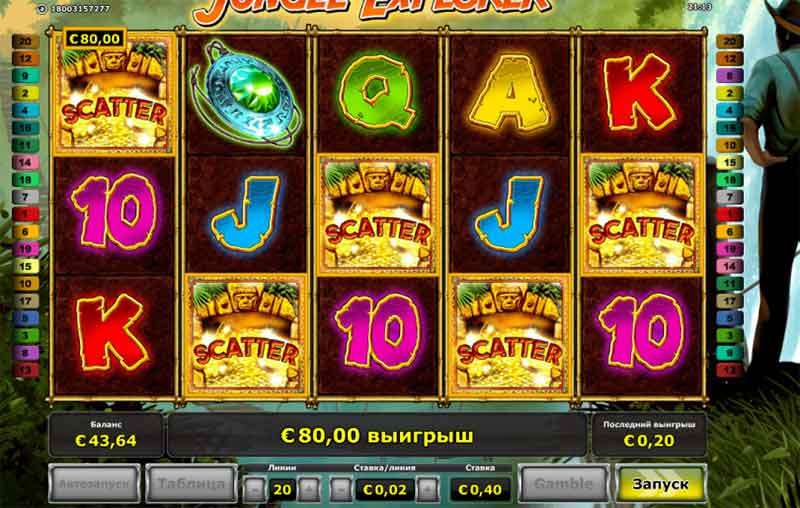The image size is (800, 508).
Task: Click the Scatter symbol on fifth reel
Action: click(642, 215)
